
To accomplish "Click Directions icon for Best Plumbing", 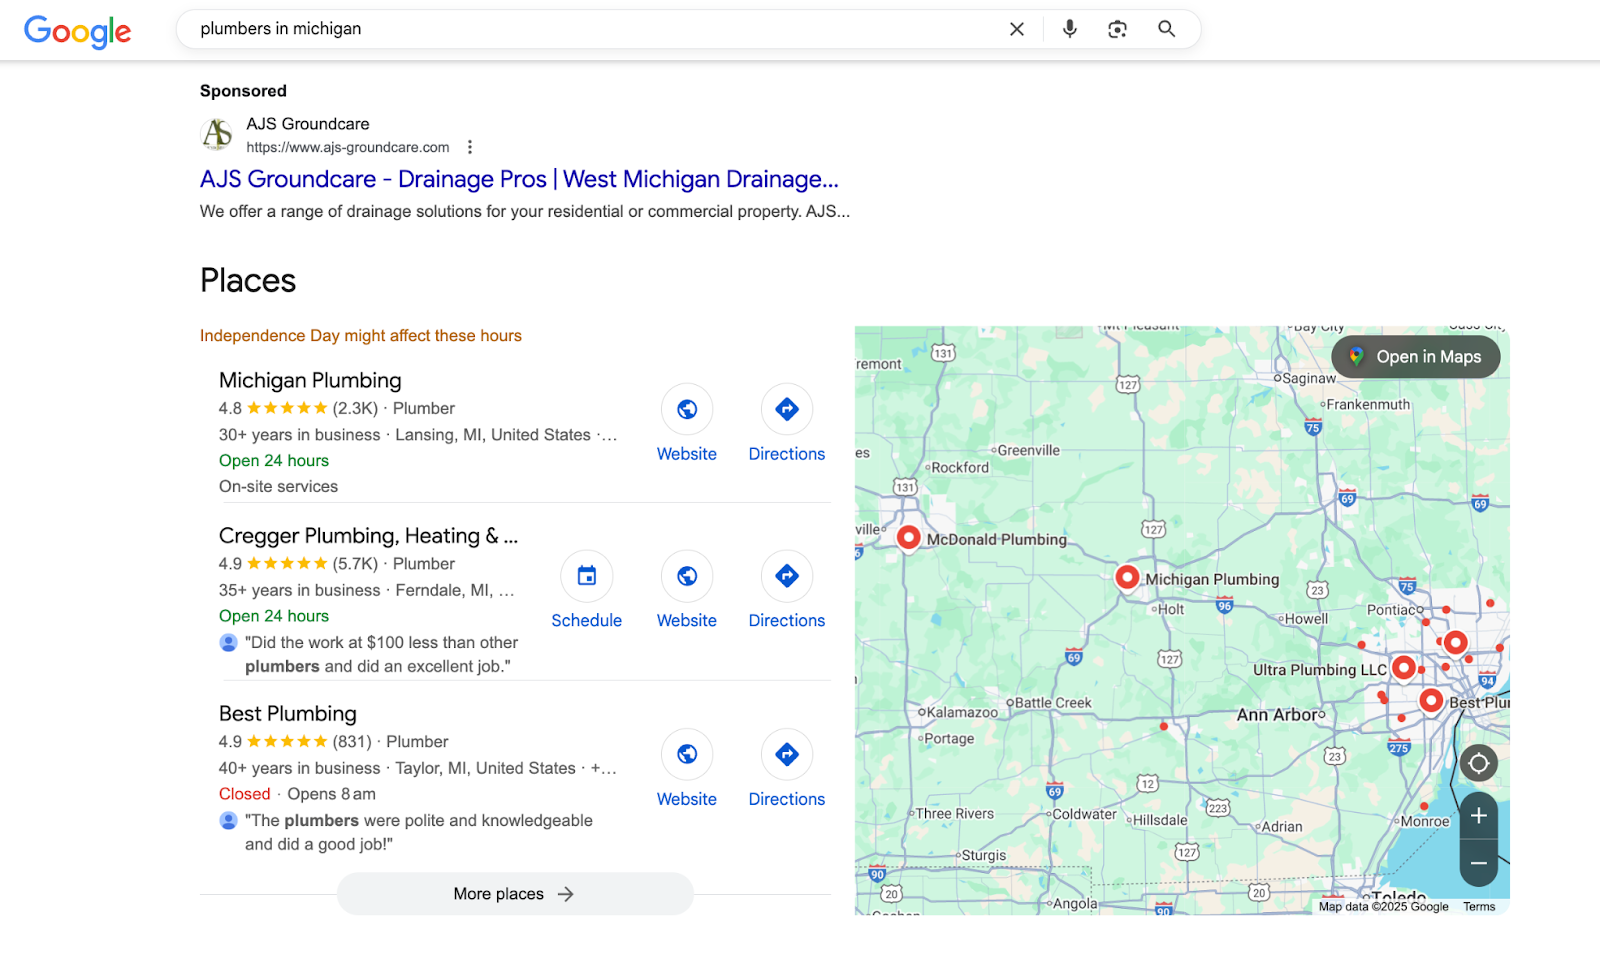I will point(786,755).
